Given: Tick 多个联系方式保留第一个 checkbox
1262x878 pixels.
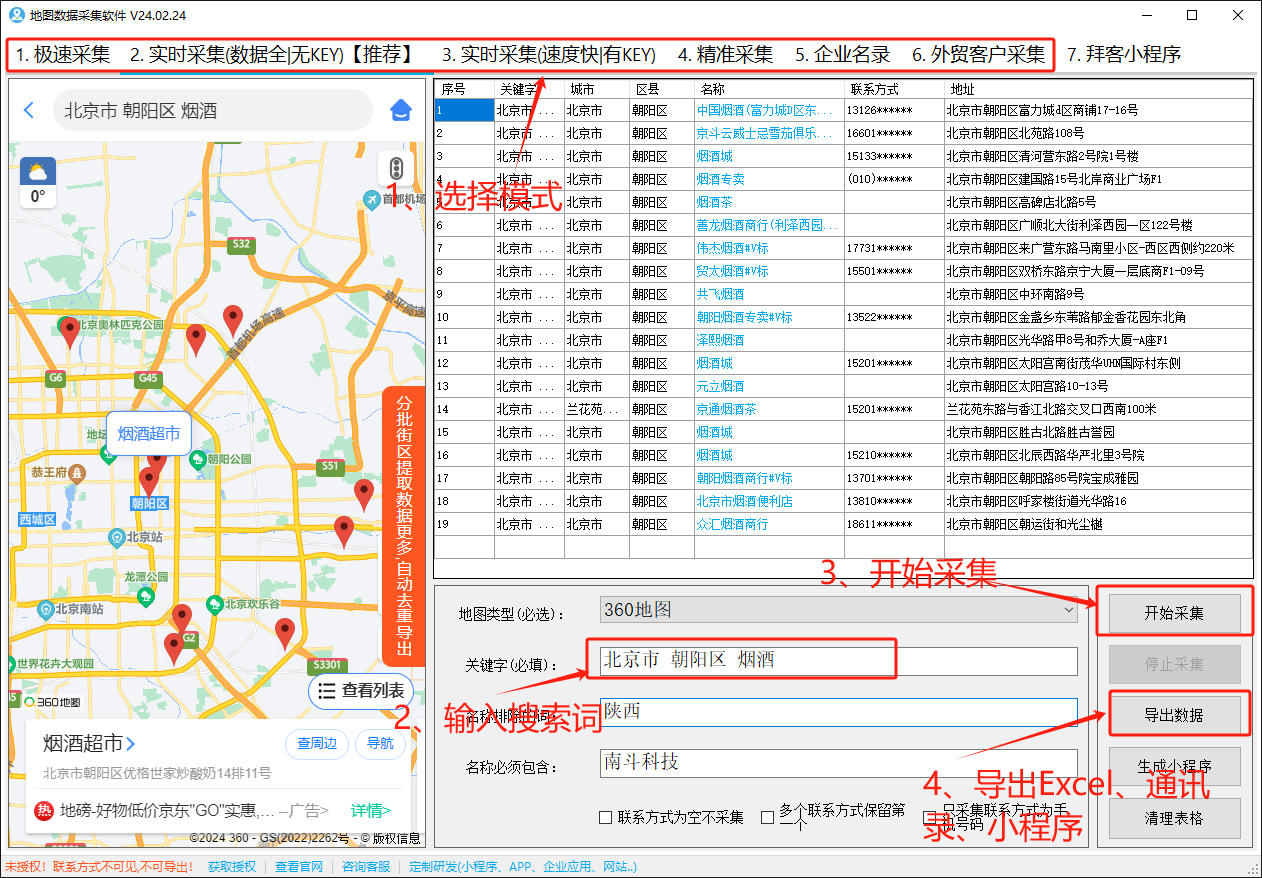Looking at the screenshot, I should (767, 817).
